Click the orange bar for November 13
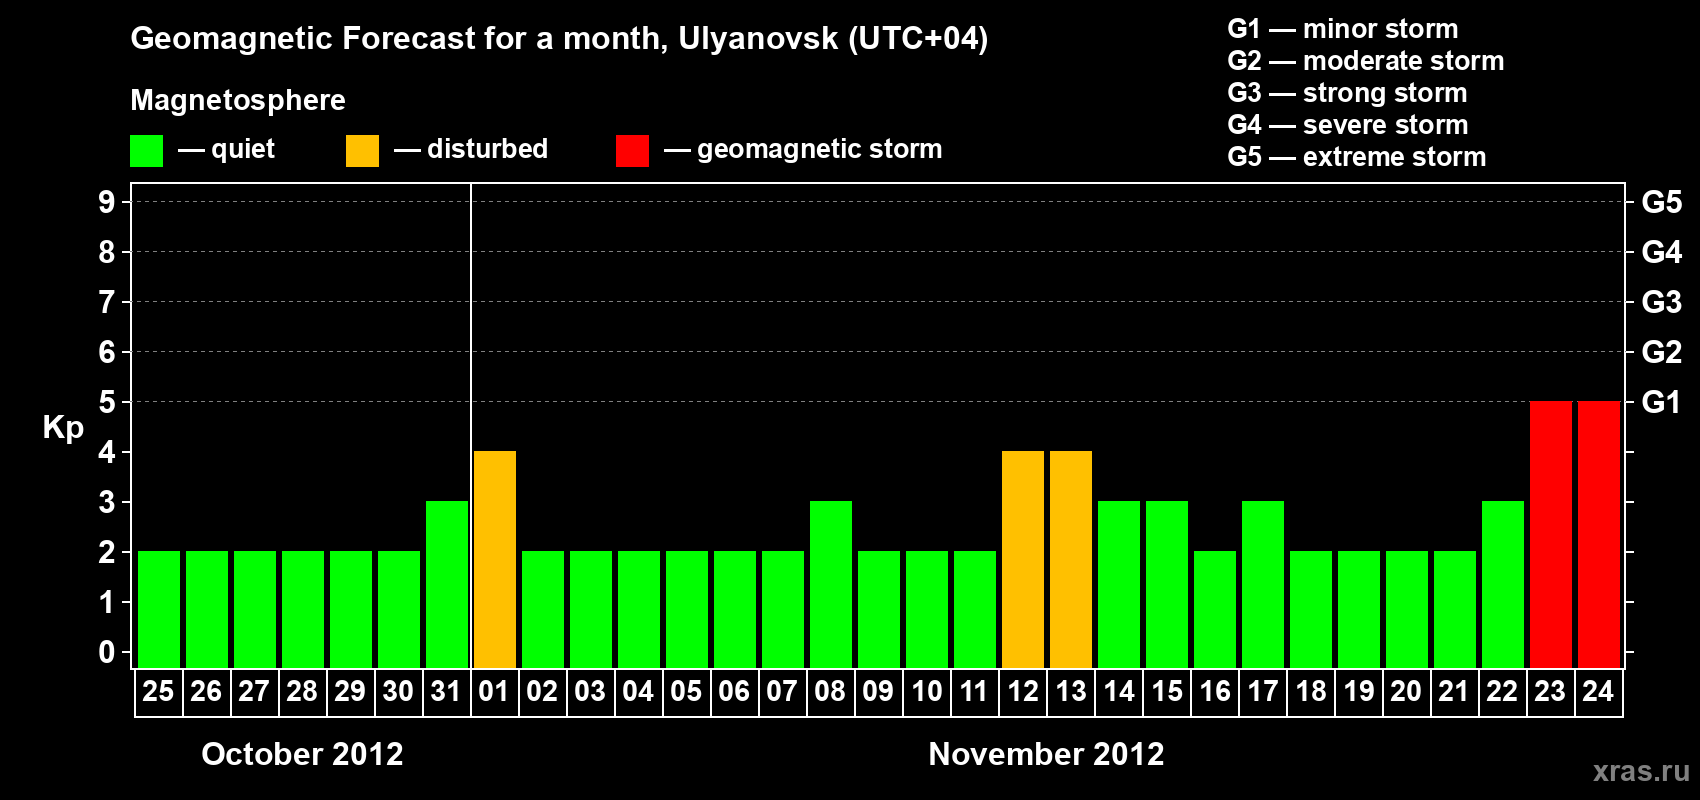Image resolution: width=1700 pixels, height=800 pixels. coord(1071,559)
